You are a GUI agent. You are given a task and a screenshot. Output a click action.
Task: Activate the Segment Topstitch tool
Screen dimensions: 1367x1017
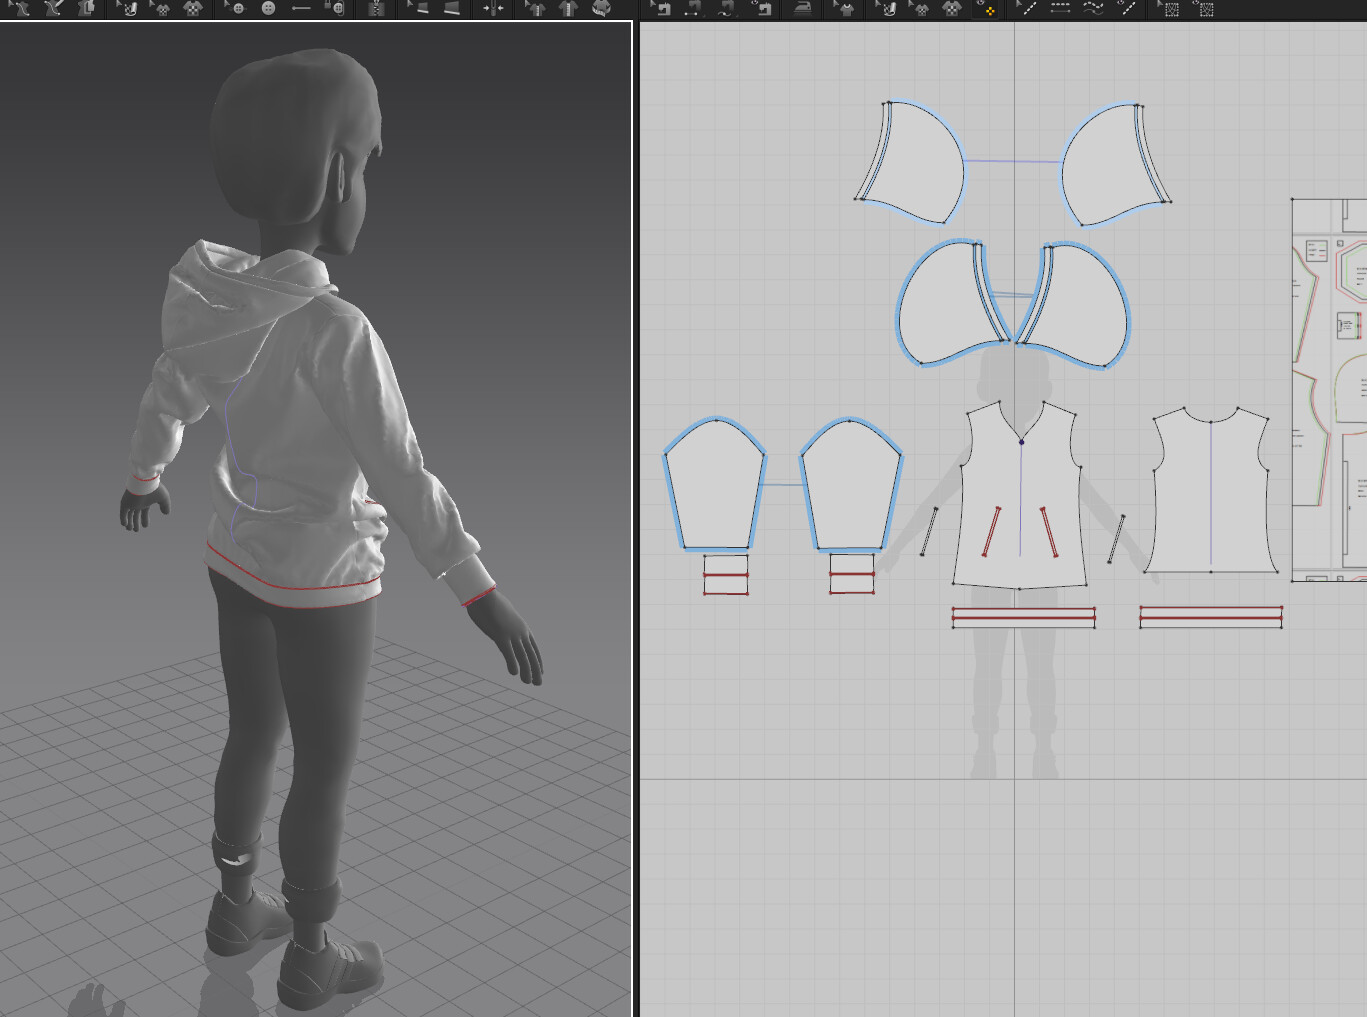tap(1060, 9)
